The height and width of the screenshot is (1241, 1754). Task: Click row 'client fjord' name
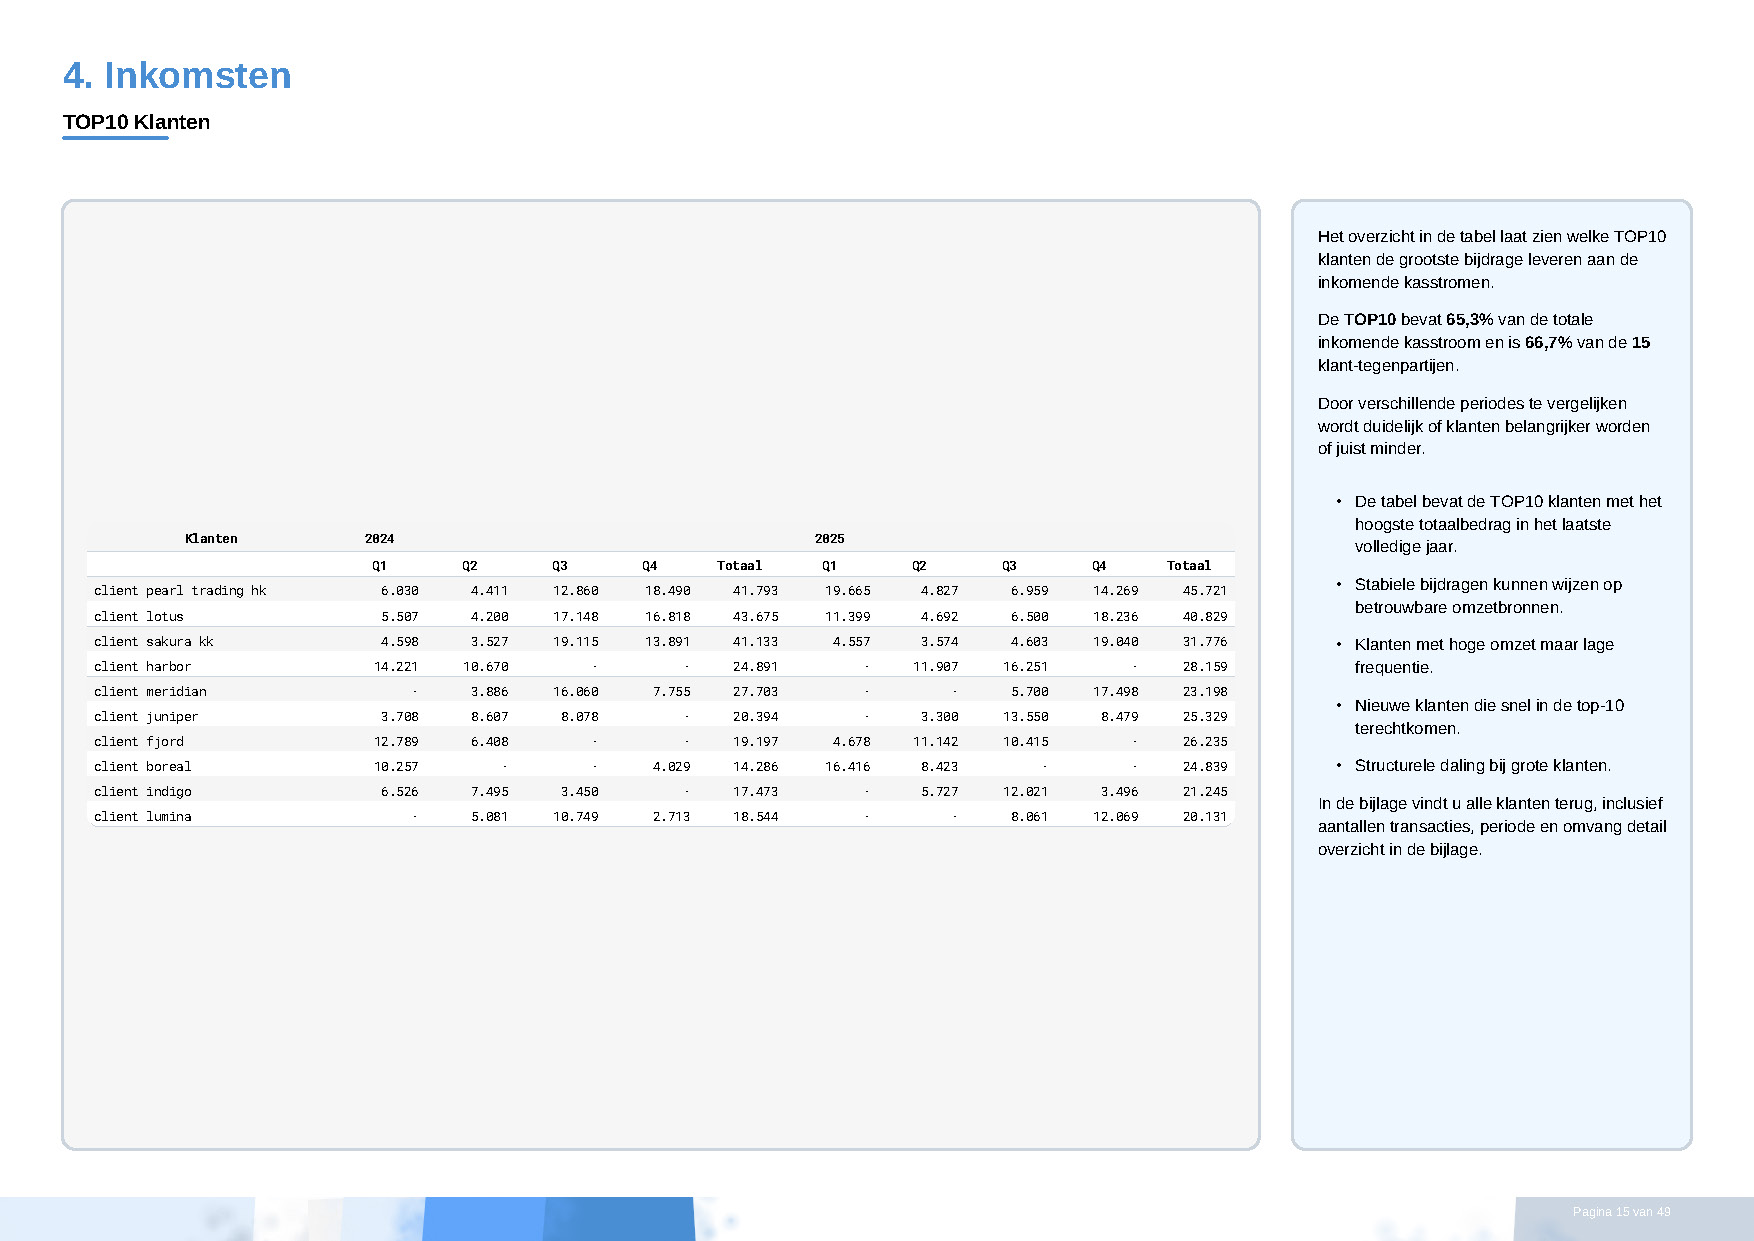139,741
